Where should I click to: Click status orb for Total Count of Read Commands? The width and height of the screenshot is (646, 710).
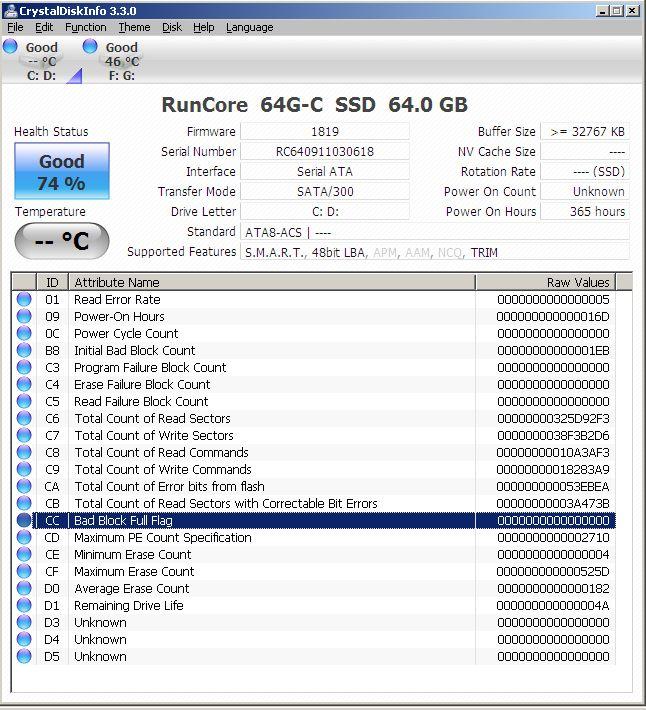(x=24, y=452)
